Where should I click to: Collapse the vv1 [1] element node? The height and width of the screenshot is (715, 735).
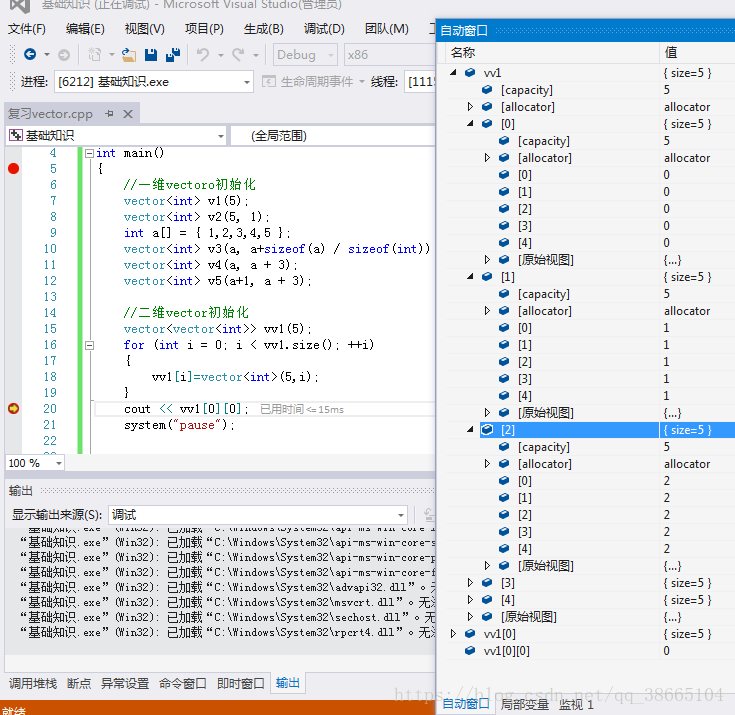coord(470,277)
